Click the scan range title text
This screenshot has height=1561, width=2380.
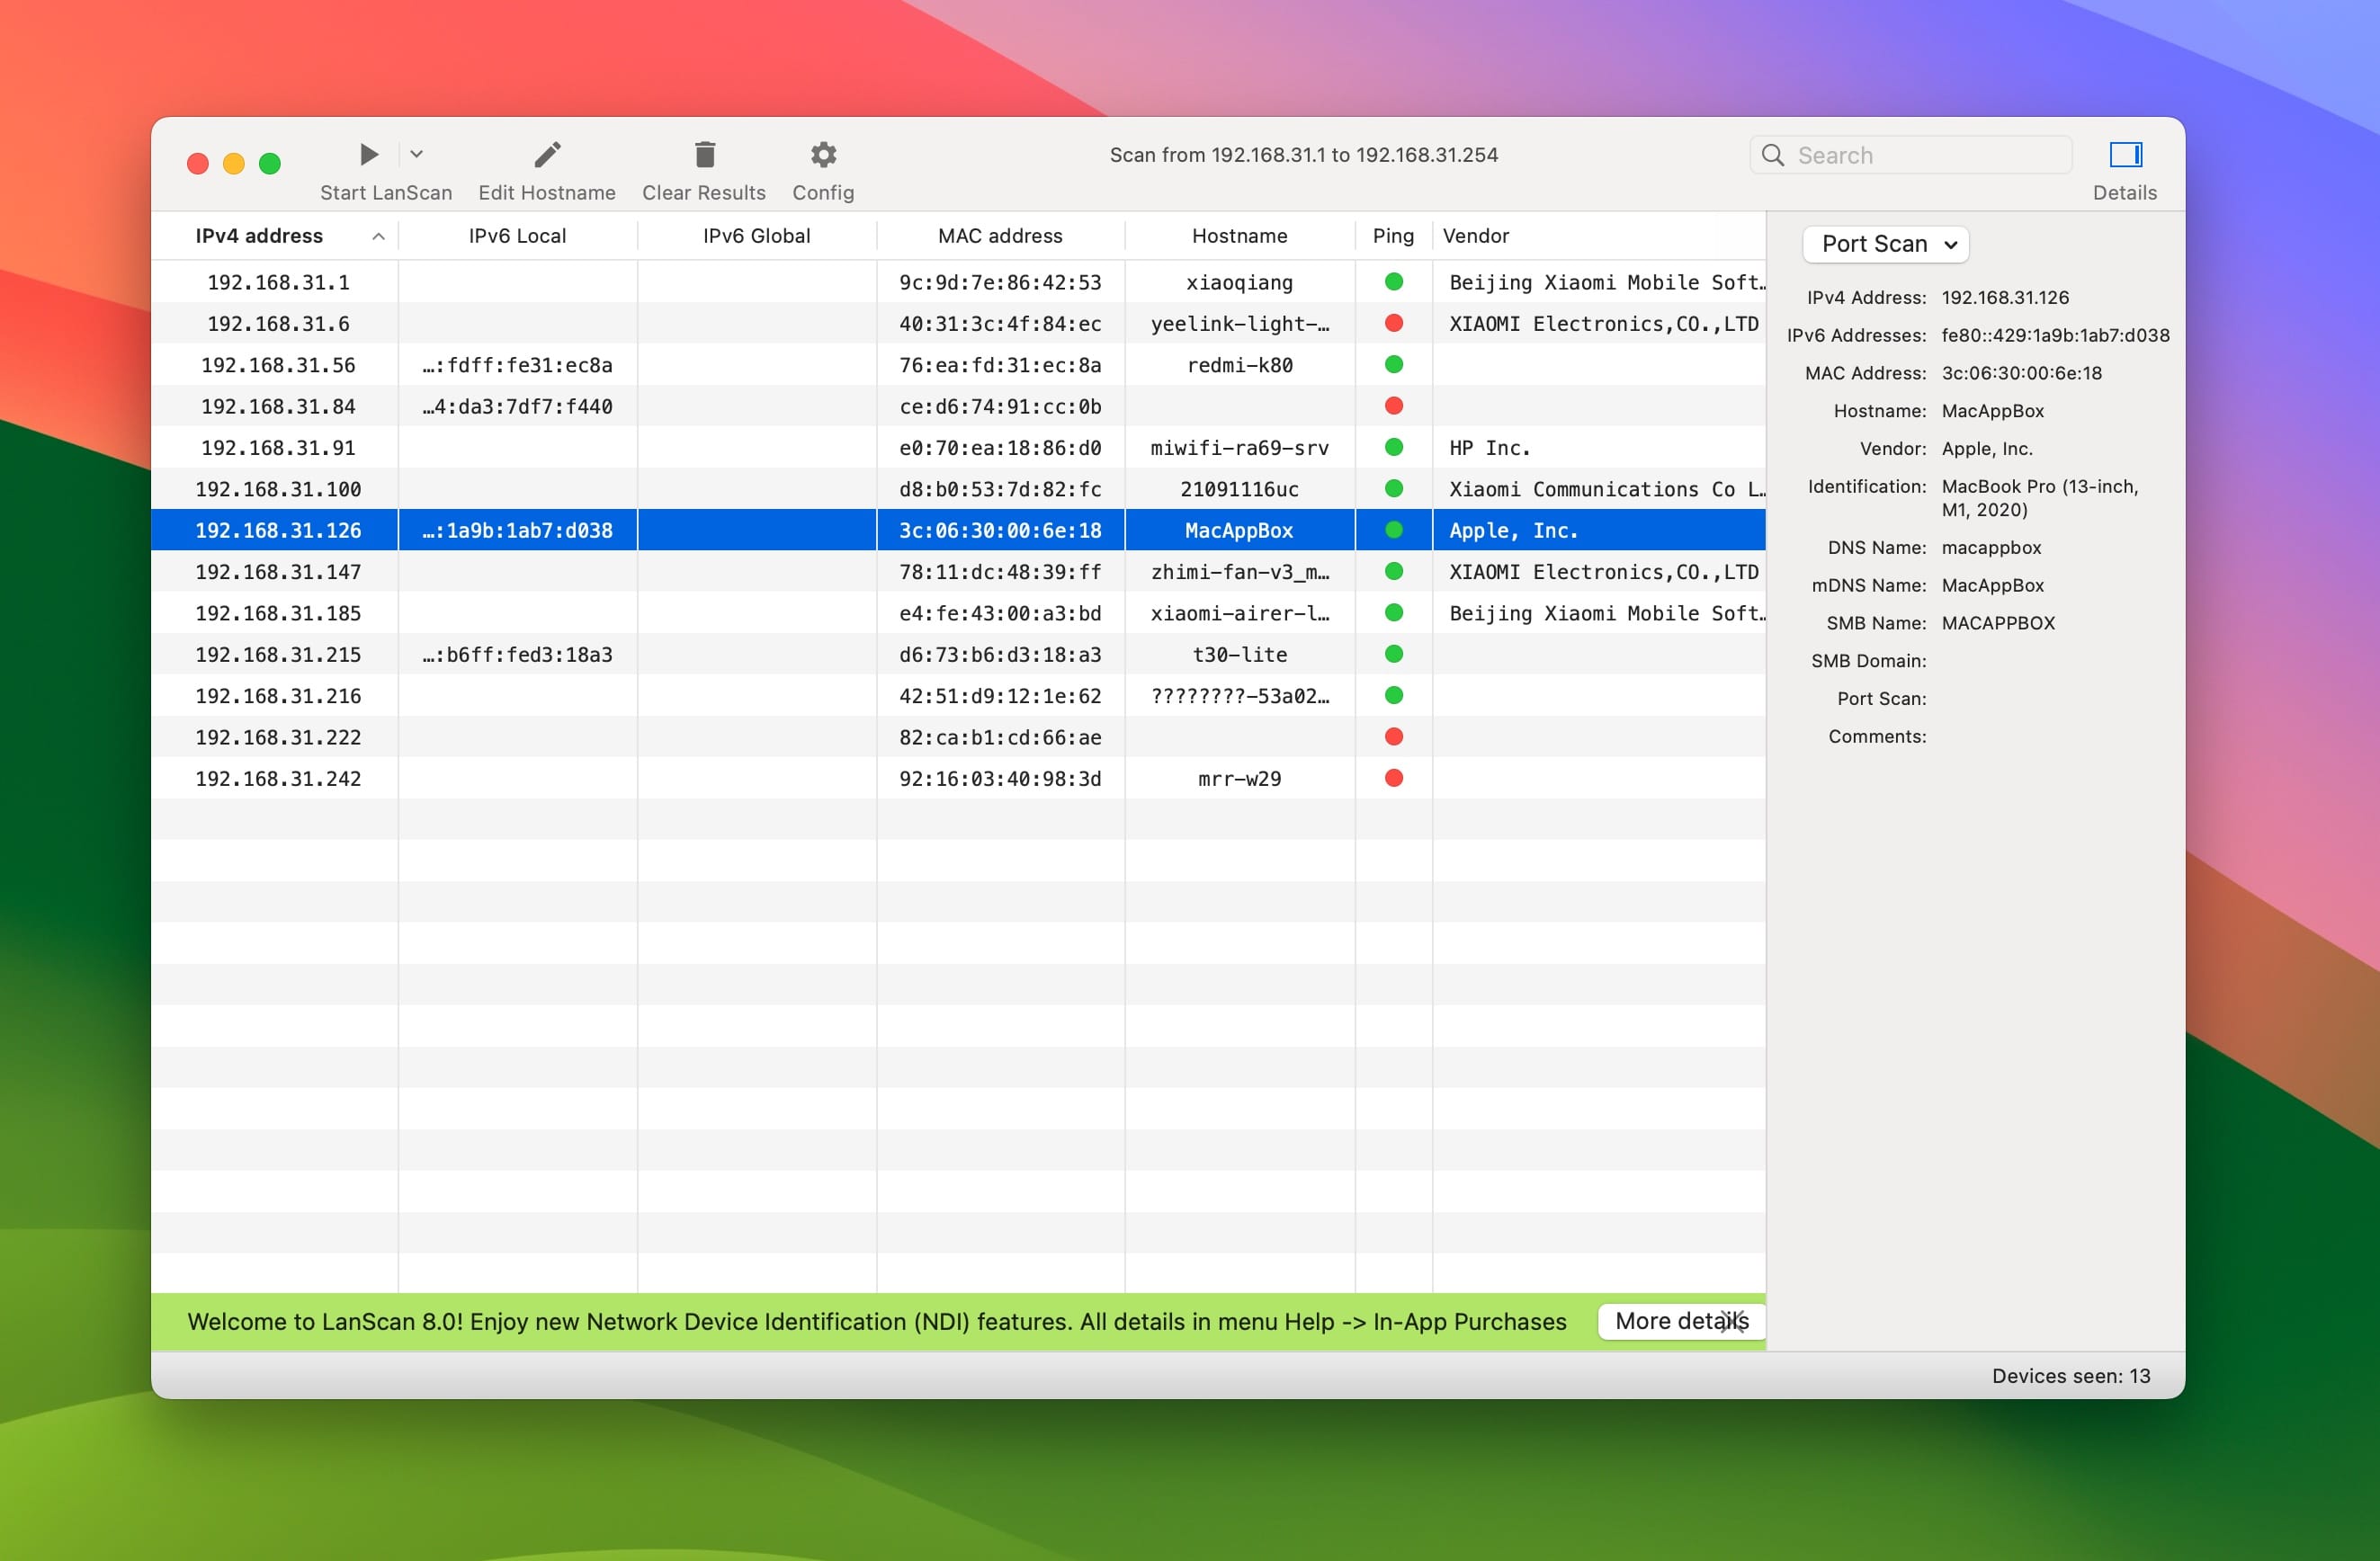coord(1303,155)
